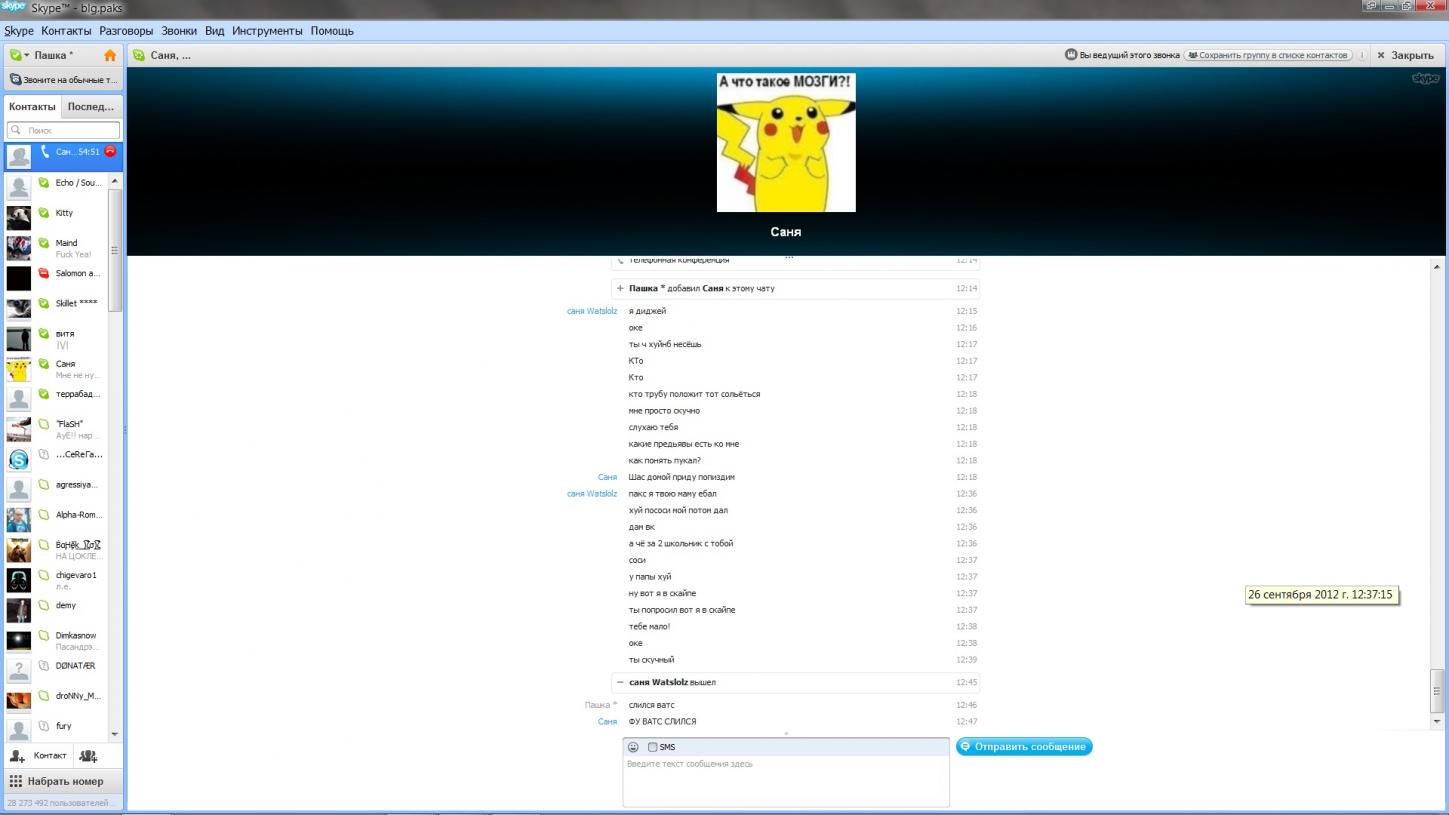Open the dial pad icon next to Набрать номер
This screenshot has height=815, width=1449.
pyautogui.click(x=16, y=781)
